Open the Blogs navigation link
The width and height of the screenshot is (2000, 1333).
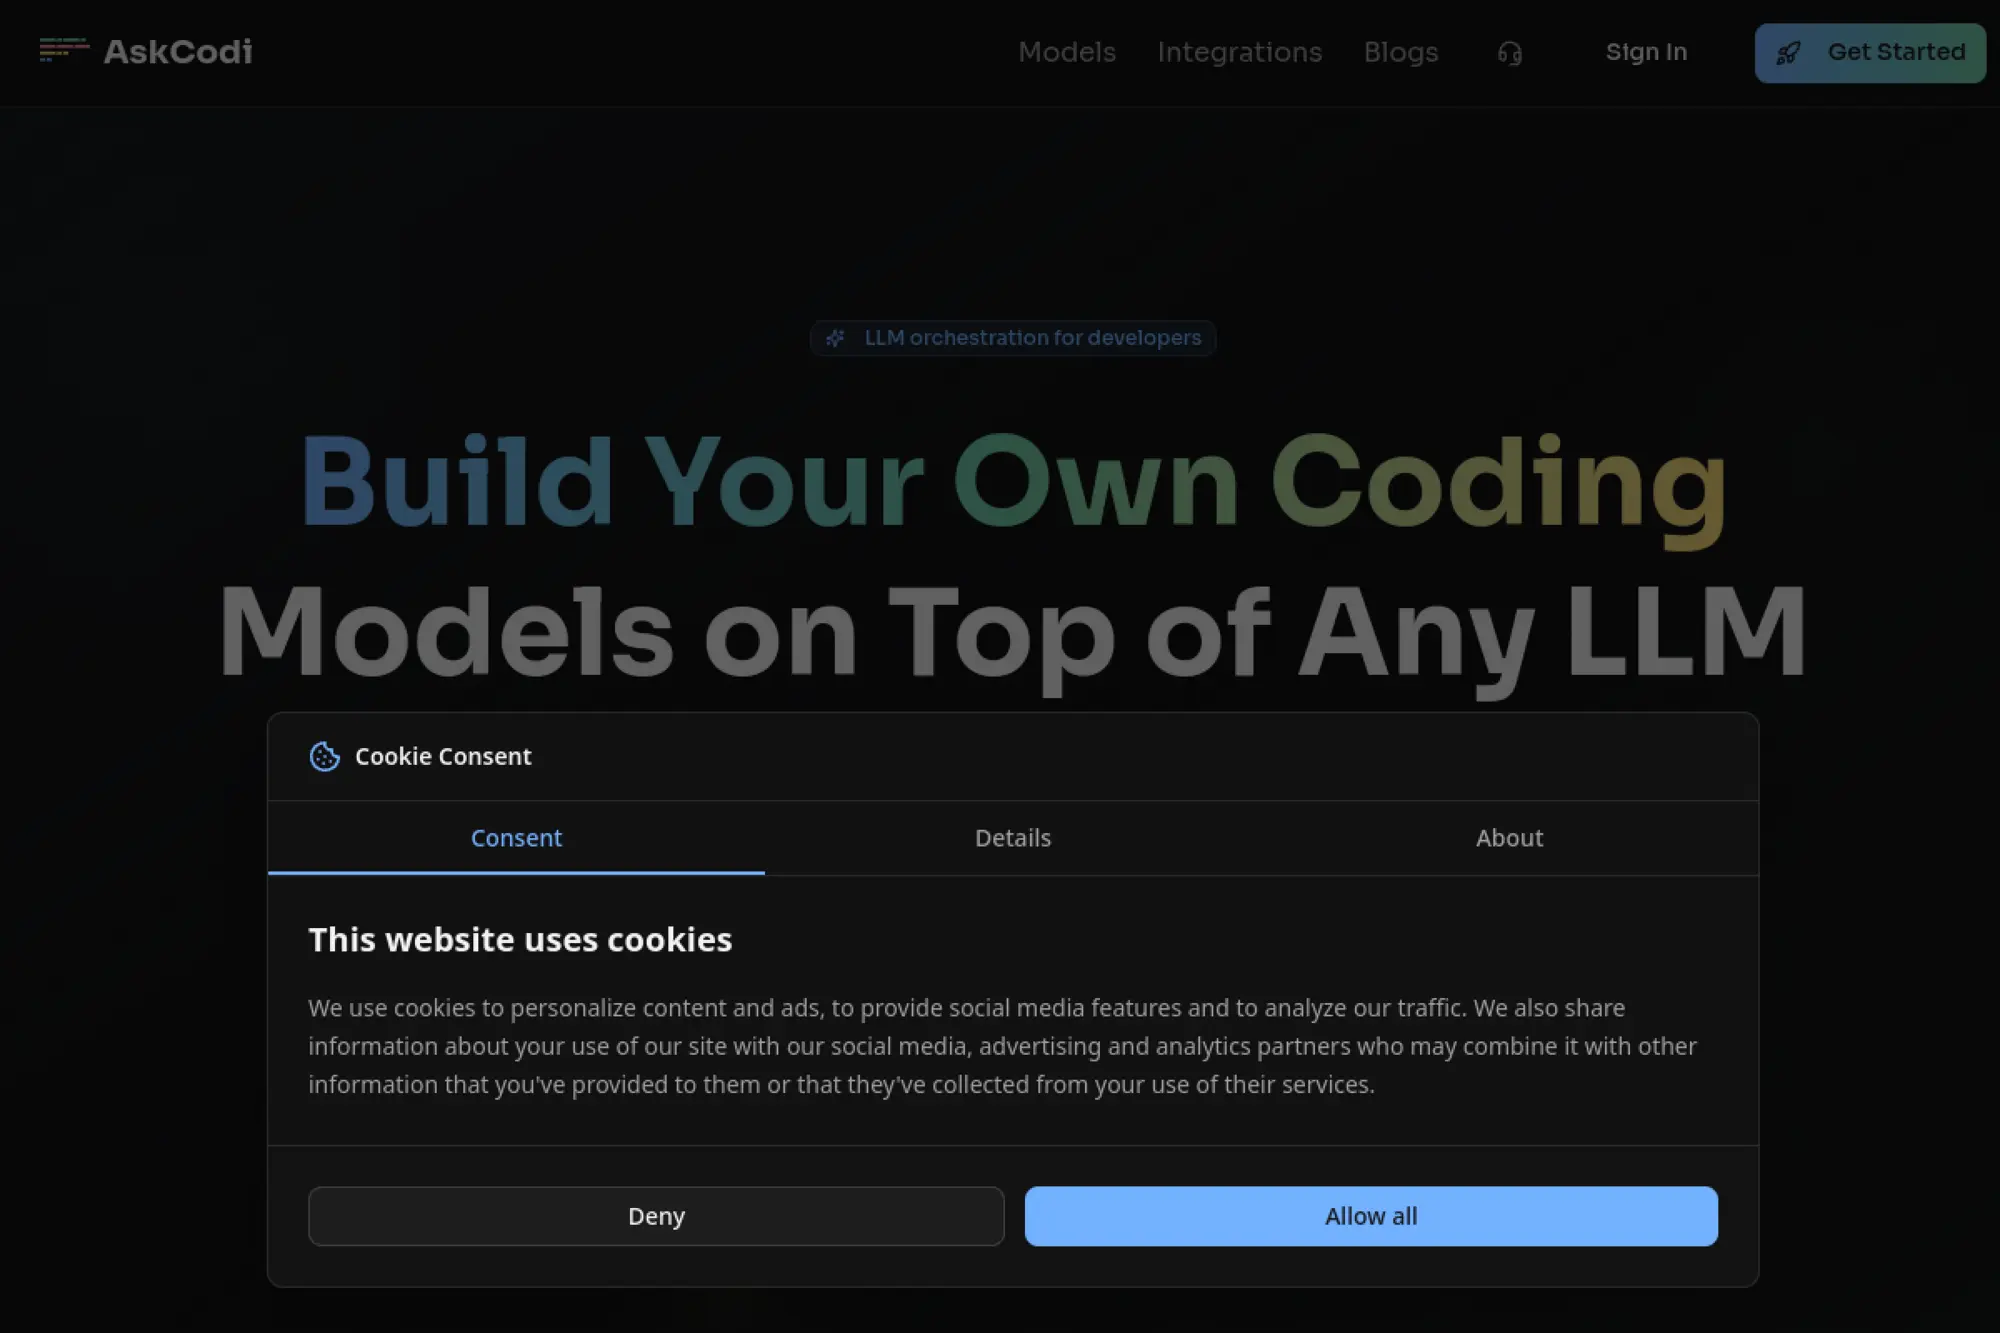(x=1400, y=52)
